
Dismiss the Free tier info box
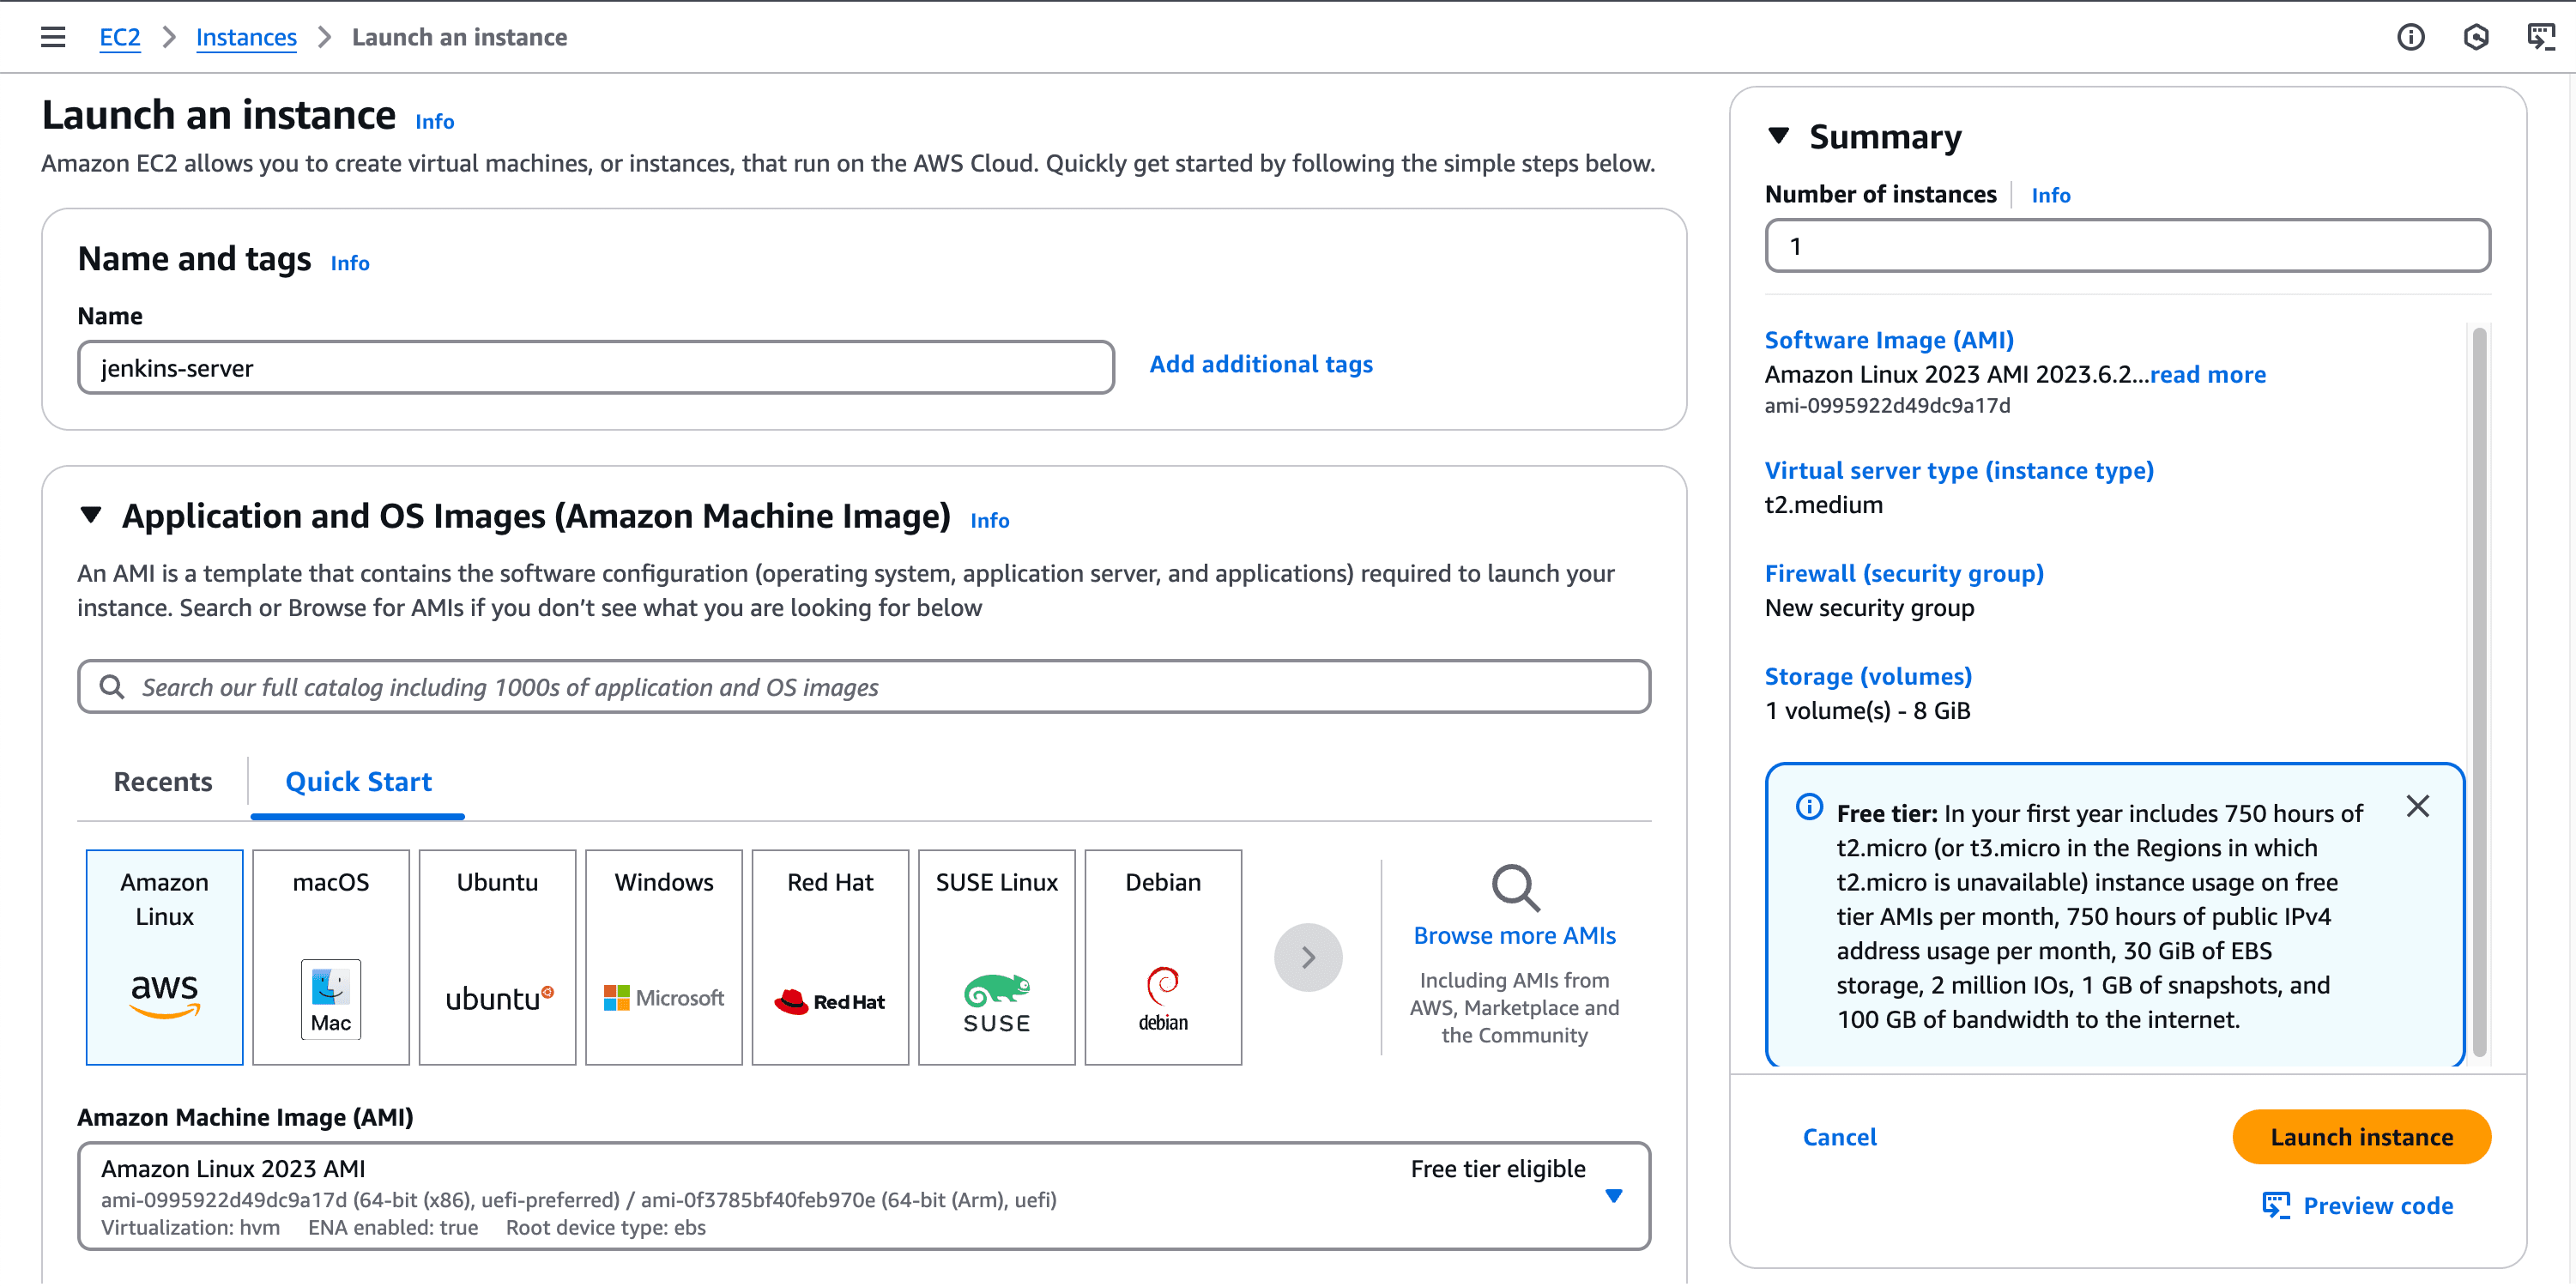pyautogui.click(x=2417, y=806)
